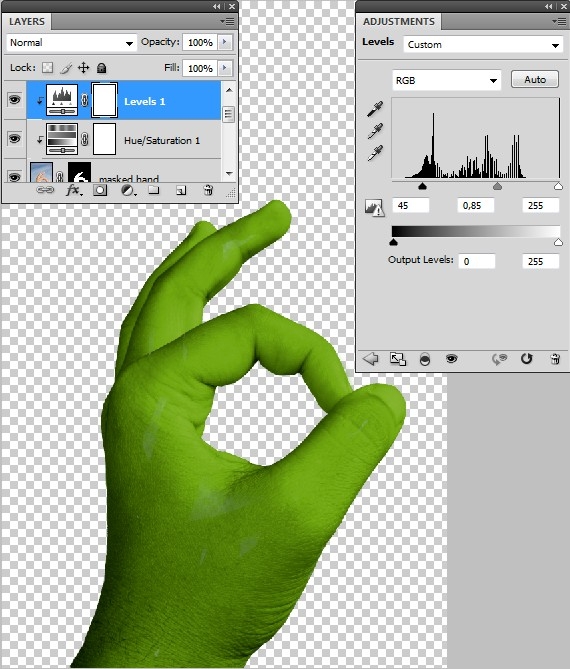
Task: Toggle lock transparent pixels
Action: pos(47,67)
